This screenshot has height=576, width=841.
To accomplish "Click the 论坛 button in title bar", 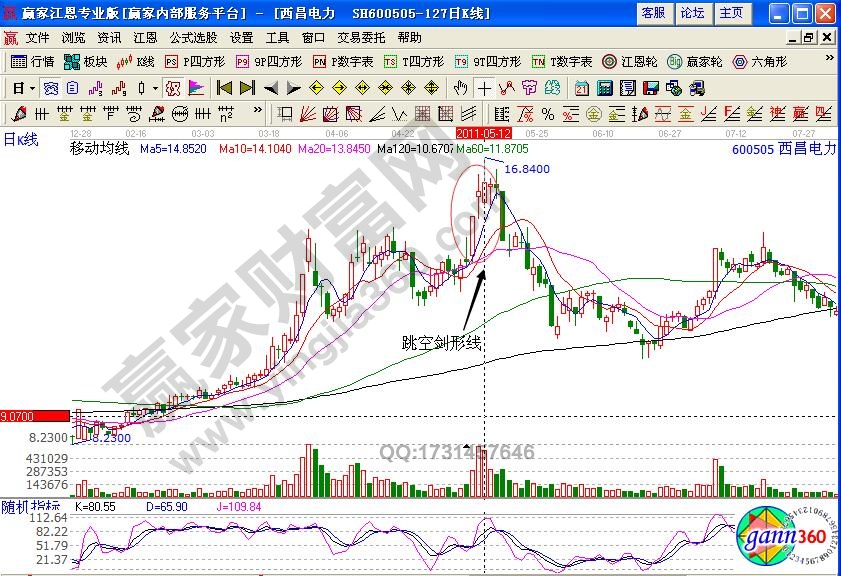I will click(692, 13).
